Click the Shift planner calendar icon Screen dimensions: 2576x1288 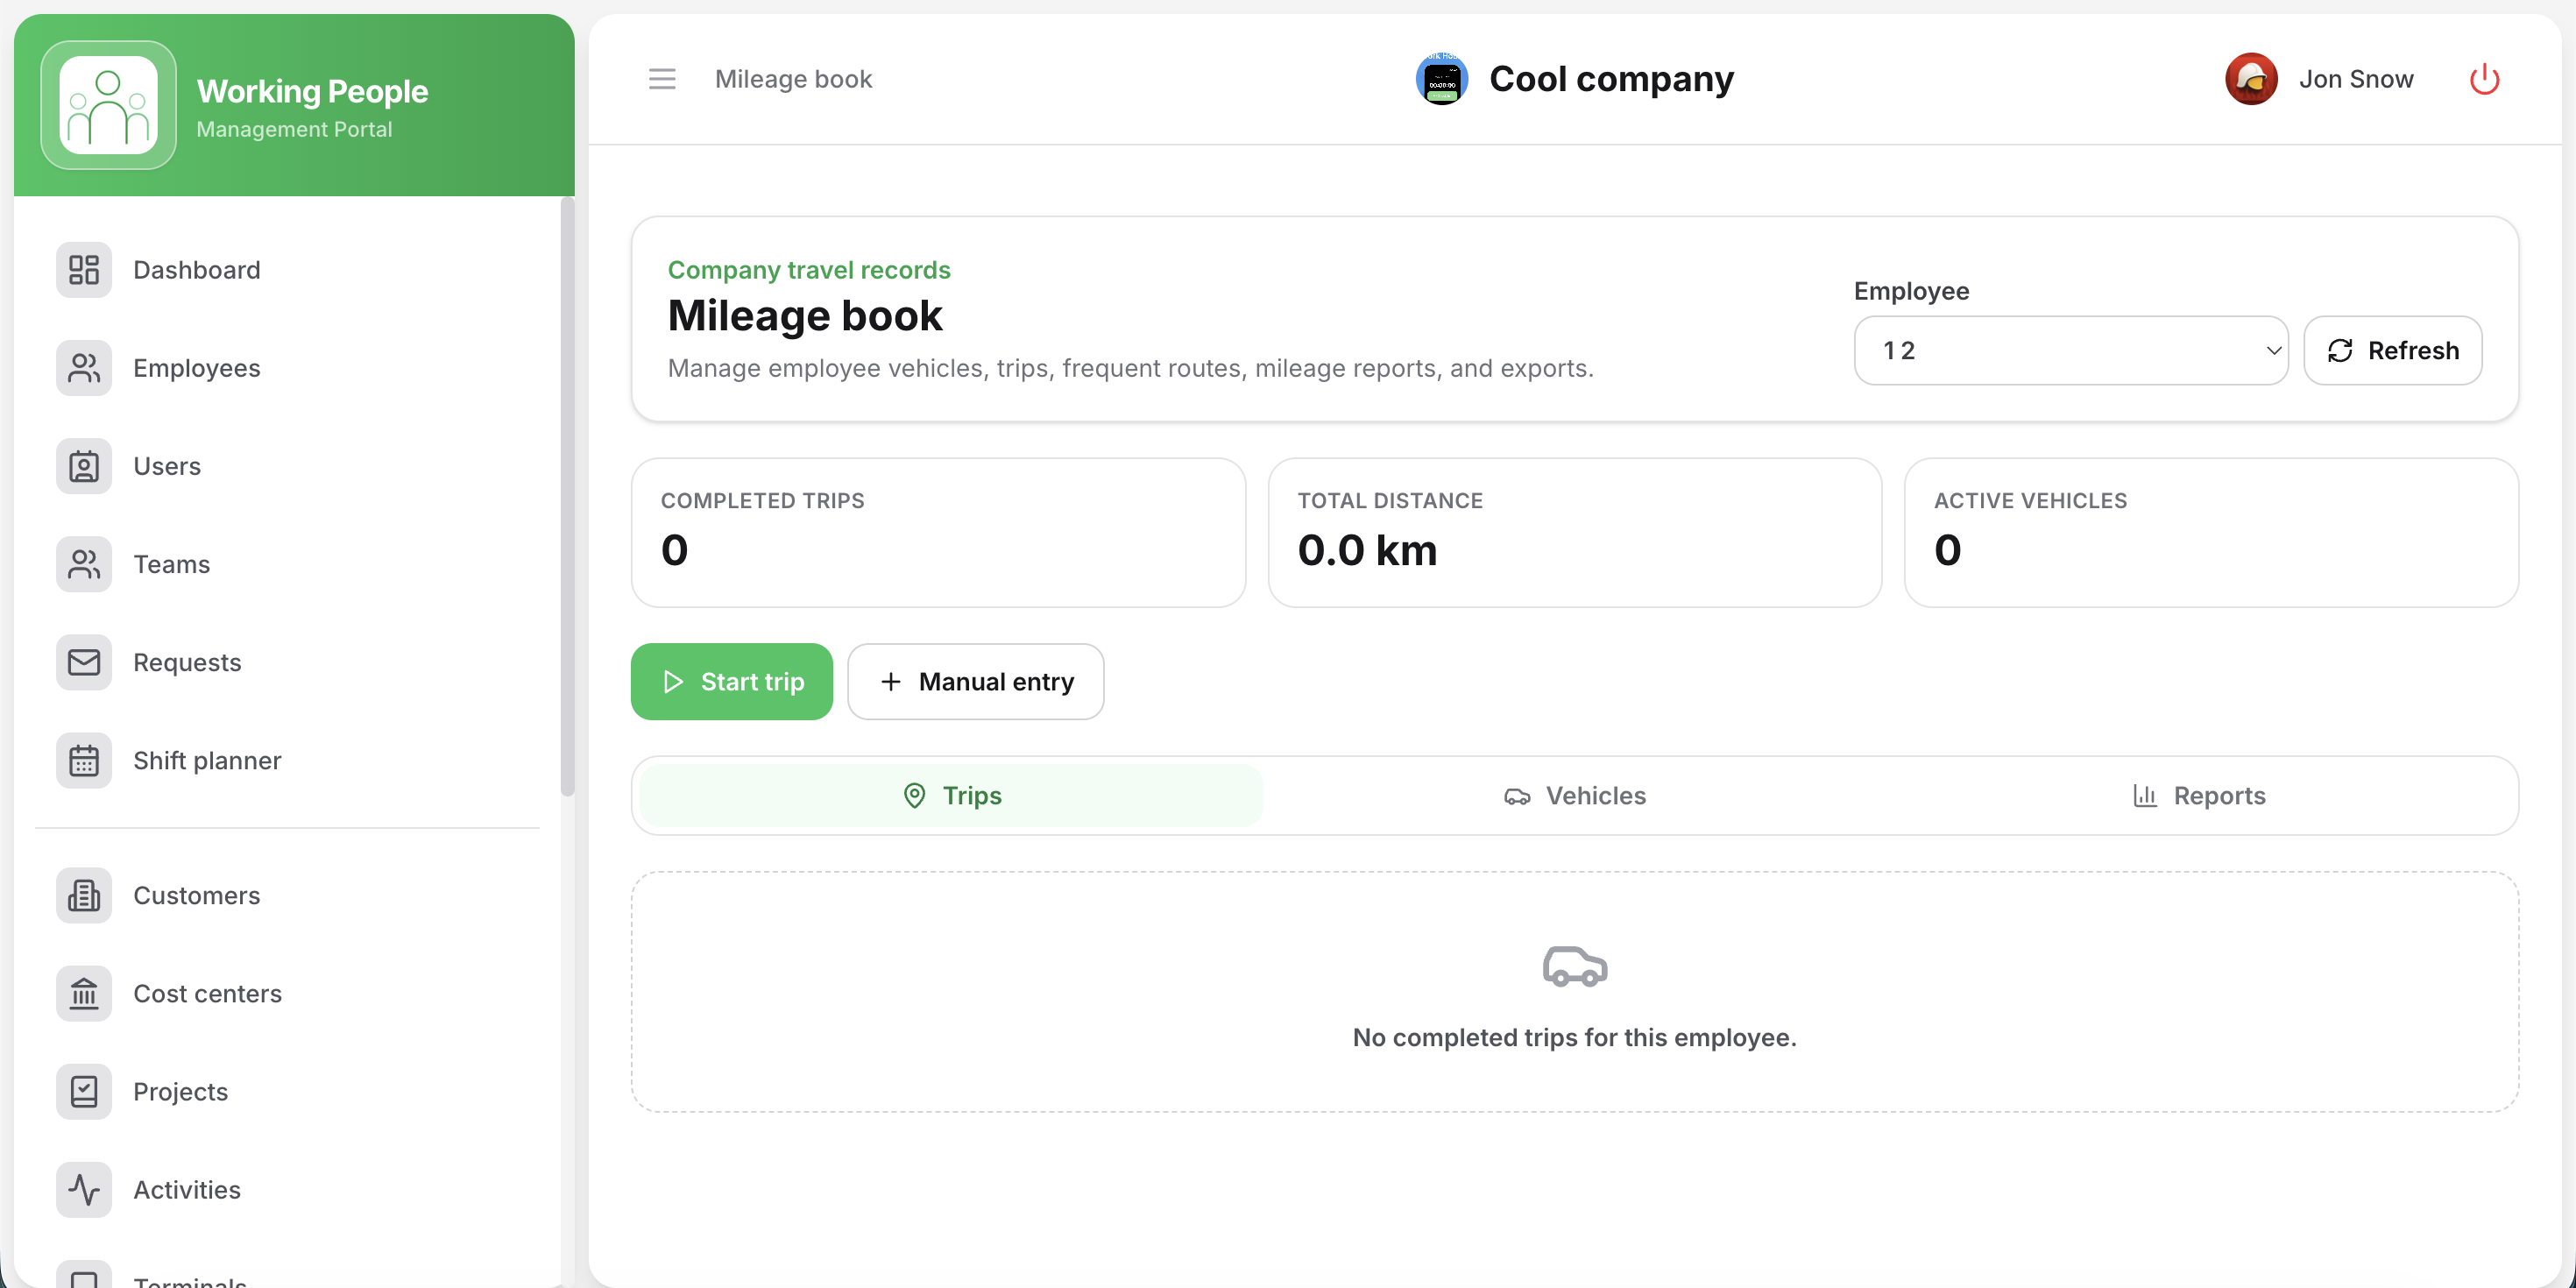coord(84,760)
